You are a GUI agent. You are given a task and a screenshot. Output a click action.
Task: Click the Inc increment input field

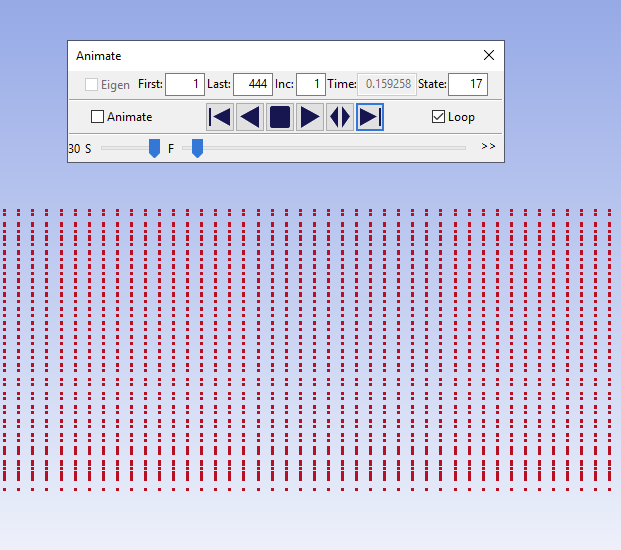311,84
